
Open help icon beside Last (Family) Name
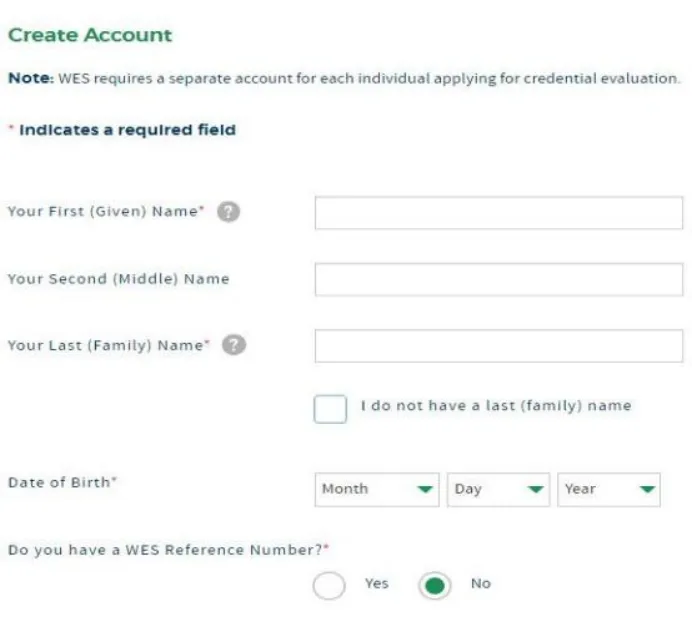click(x=234, y=345)
